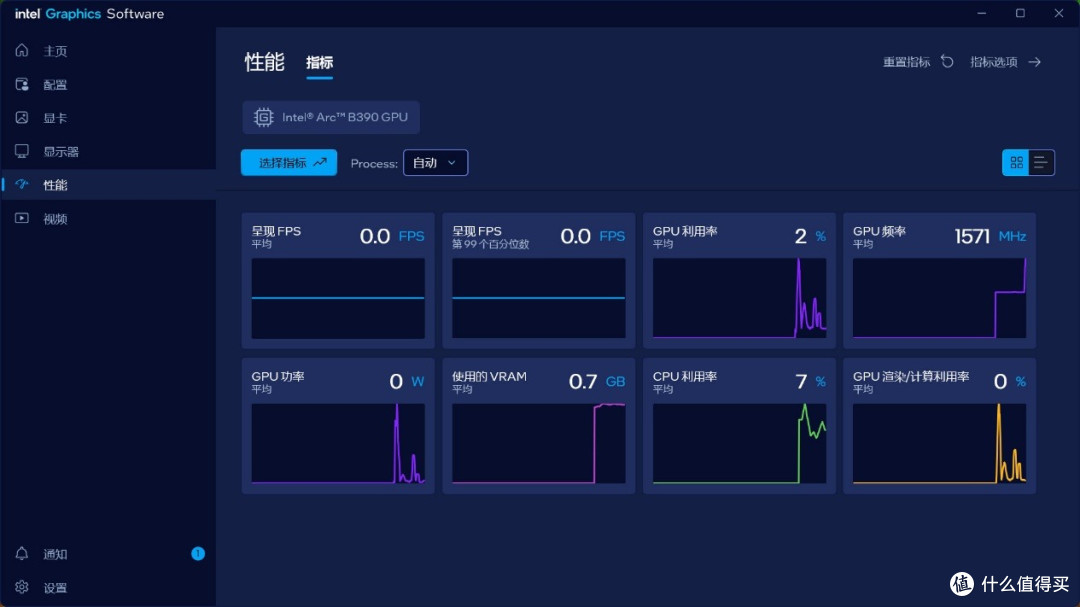Open the Process 自动 dropdown
Screen dimensions: 1080x607
435,163
